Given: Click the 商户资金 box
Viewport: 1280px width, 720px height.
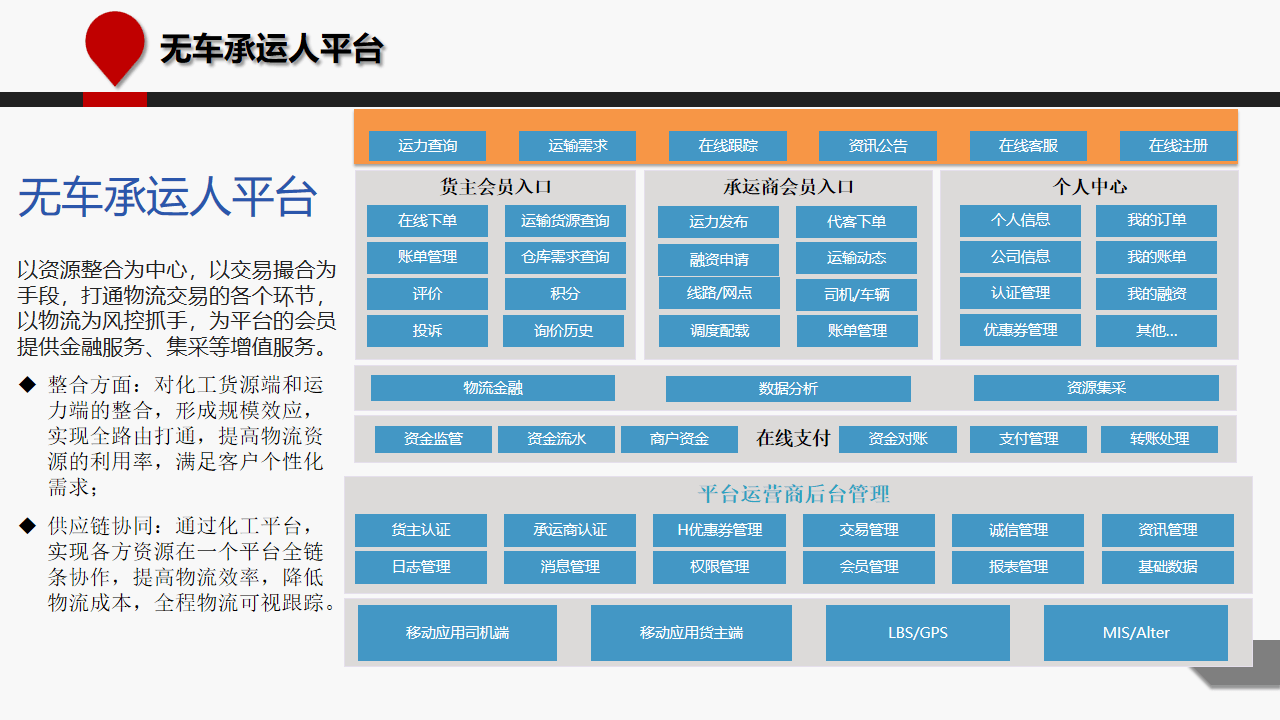Looking at the screenshot, I should tap(679, 439).
